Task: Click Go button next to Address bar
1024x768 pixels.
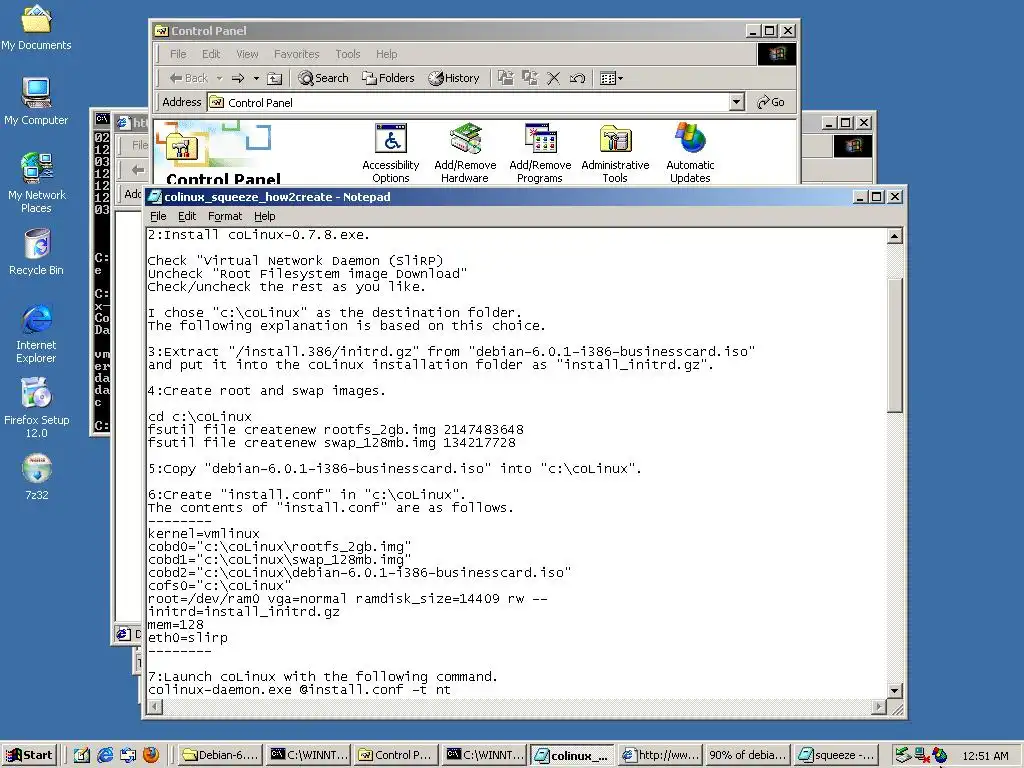Action: tap(771, 102)
